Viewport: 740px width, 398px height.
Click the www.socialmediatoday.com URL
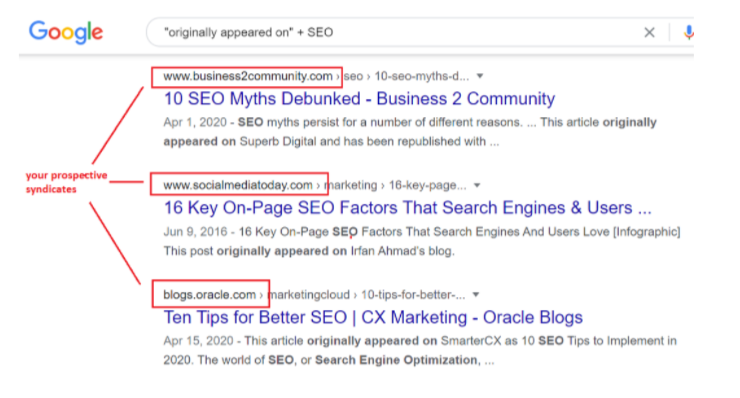click(x=238, y=185)
